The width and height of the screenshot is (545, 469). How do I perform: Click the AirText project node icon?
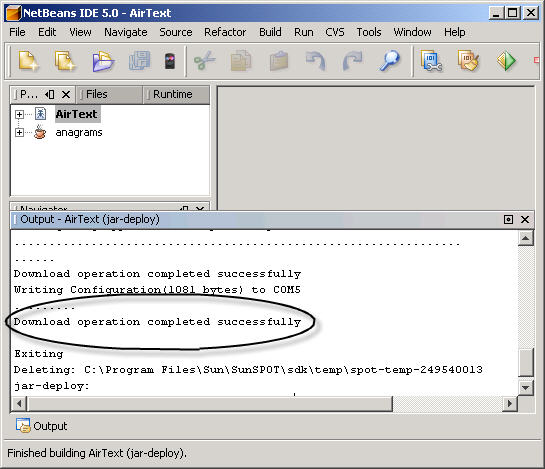coord(40,114)
